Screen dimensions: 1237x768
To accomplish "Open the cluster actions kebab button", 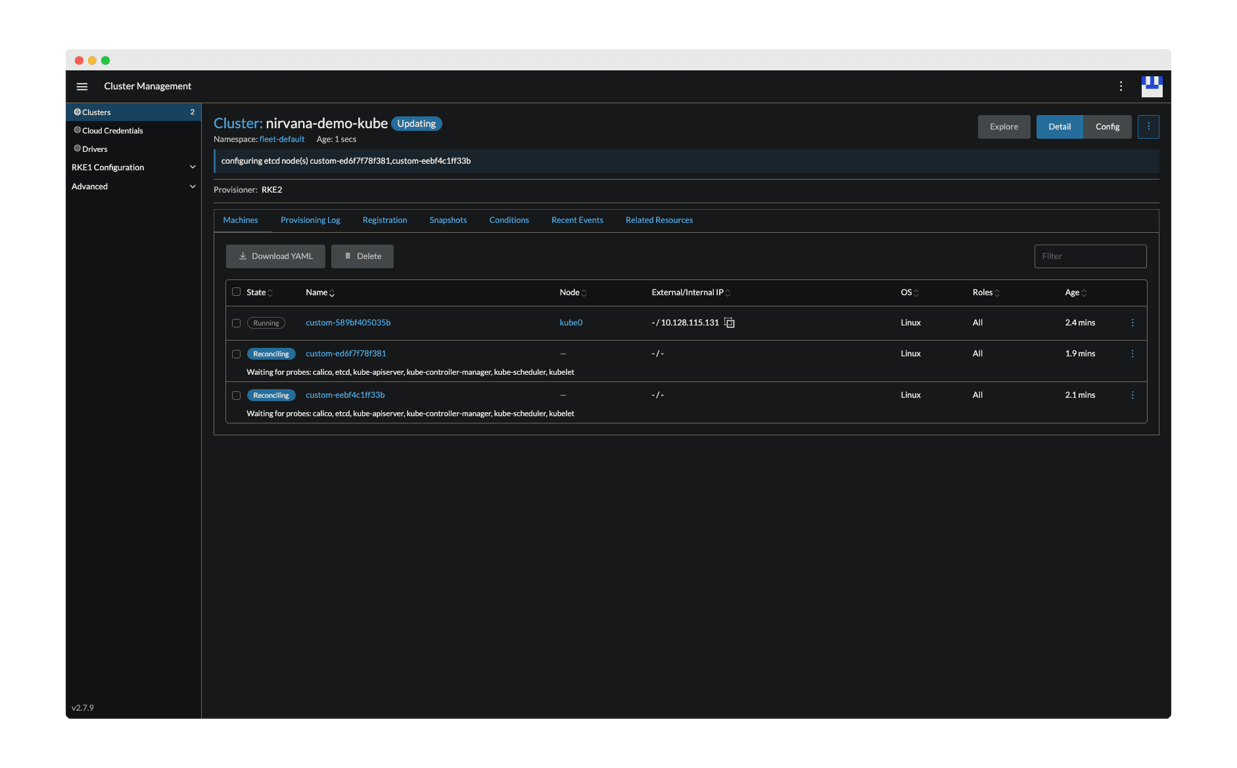I will point(1148,127).
